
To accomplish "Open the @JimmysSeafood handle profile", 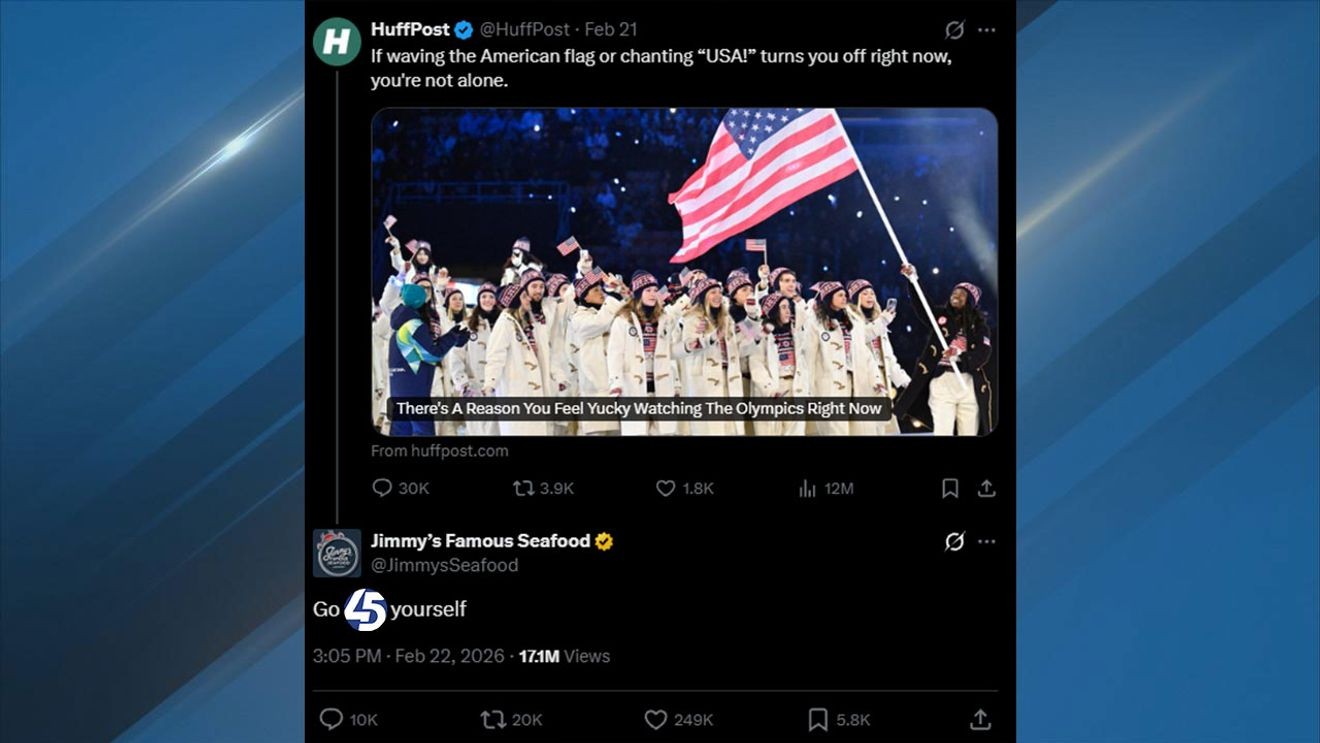I will (x=444, y=565).
